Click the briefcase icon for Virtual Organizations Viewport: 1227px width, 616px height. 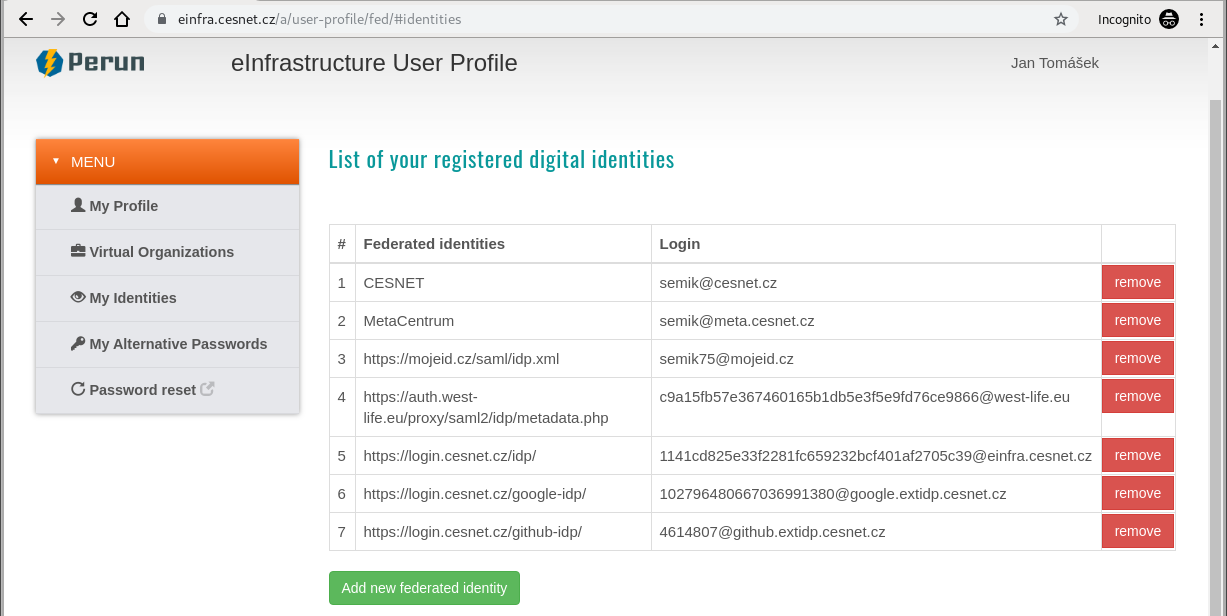coord(78,251)
